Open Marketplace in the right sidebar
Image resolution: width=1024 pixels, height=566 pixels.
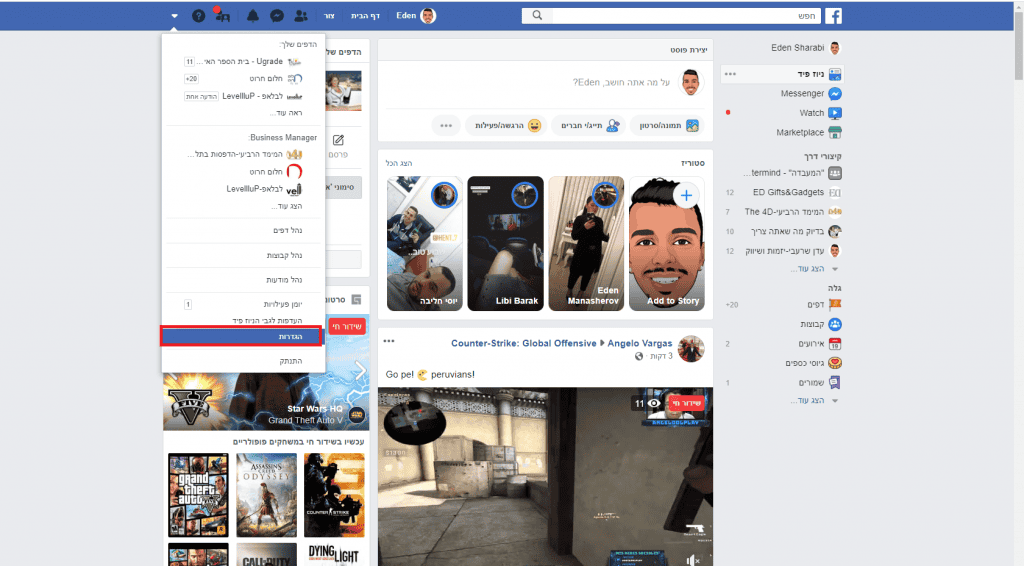pos(808,133)
